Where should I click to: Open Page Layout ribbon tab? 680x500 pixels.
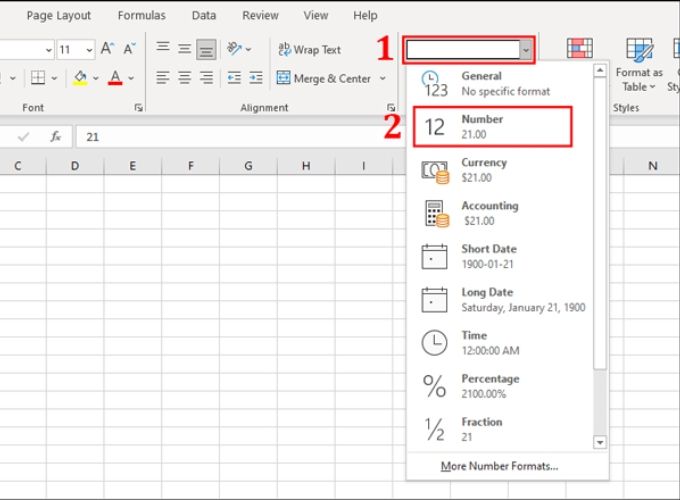click(59, 16)
